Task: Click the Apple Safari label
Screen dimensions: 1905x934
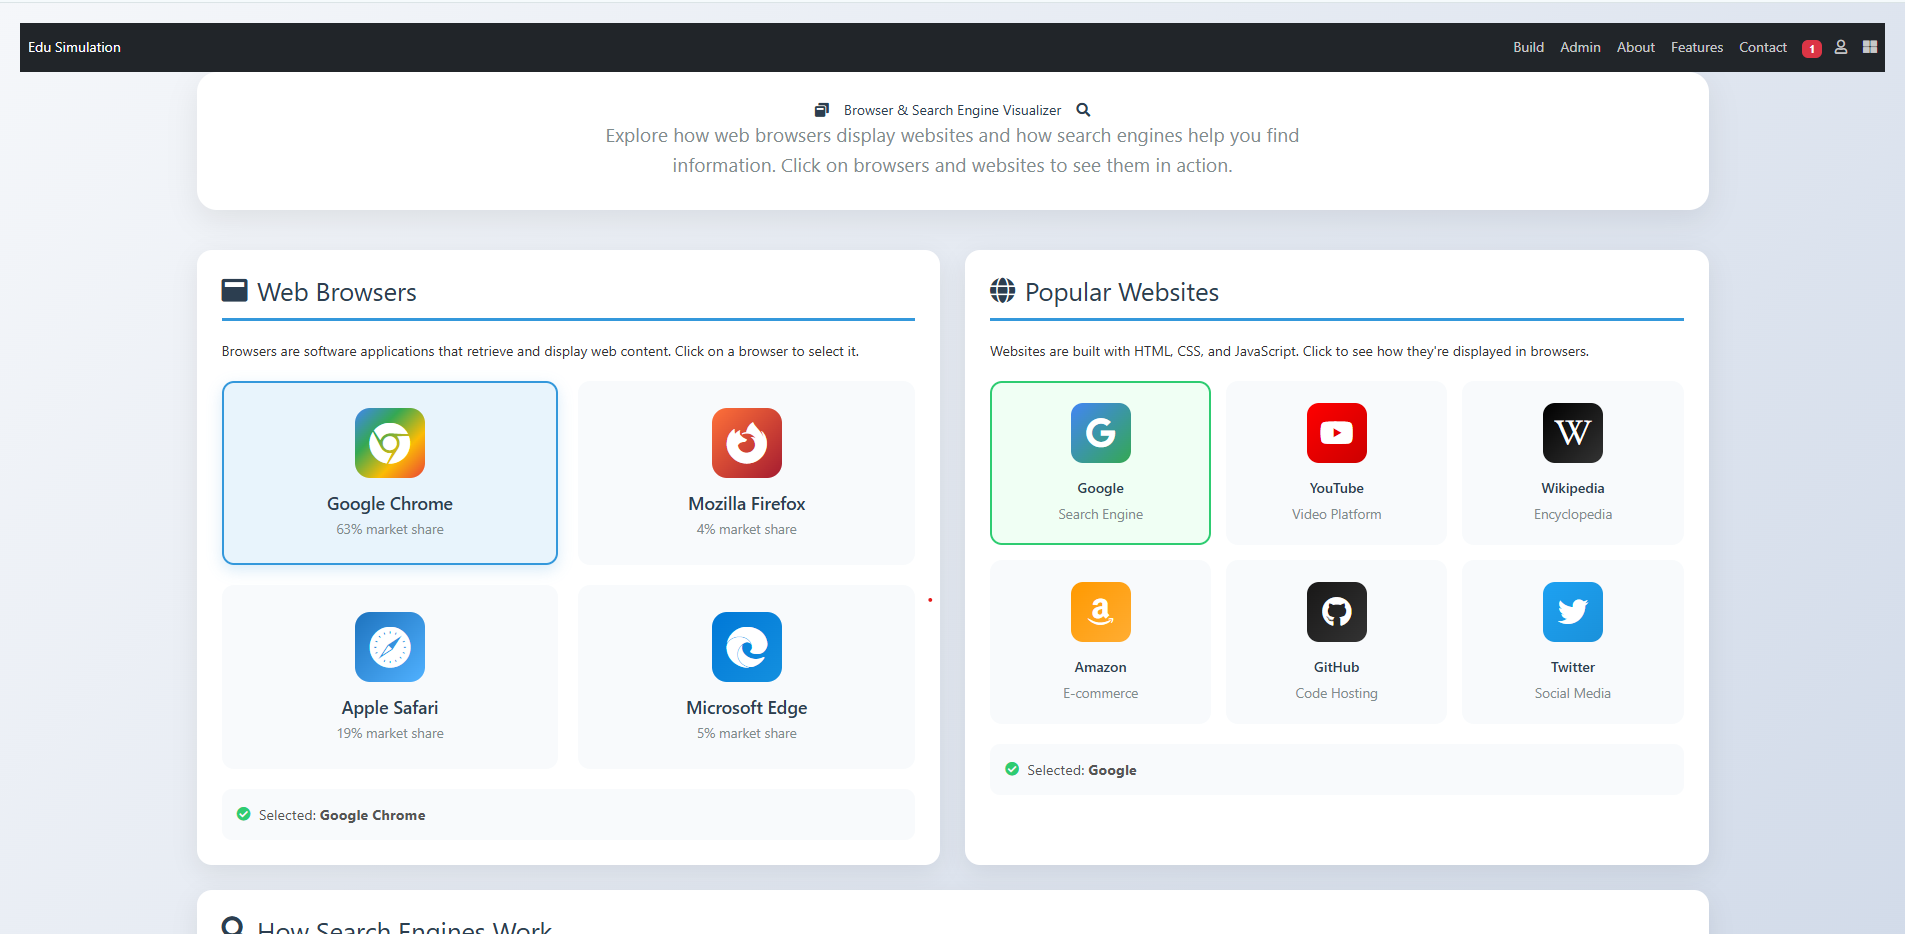Action: (x=390, y=708)
